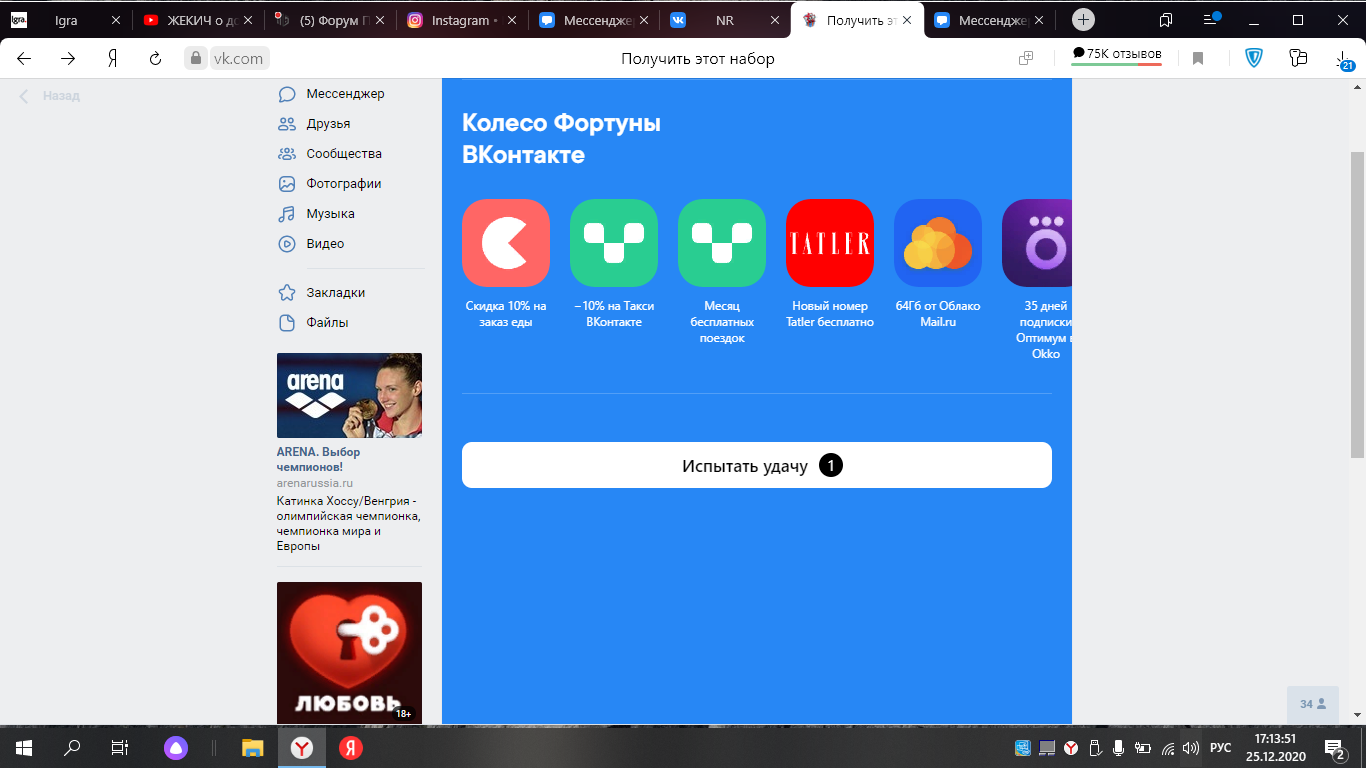1366x768 pixels.
Task: Open Task View on the taskbar
Action: (120, 747)
